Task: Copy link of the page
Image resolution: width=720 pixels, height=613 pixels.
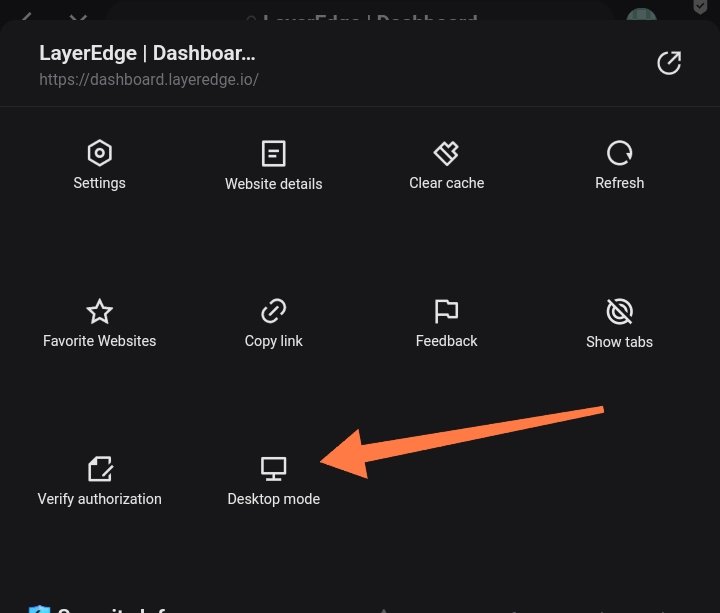Action: tap(274, 323)
